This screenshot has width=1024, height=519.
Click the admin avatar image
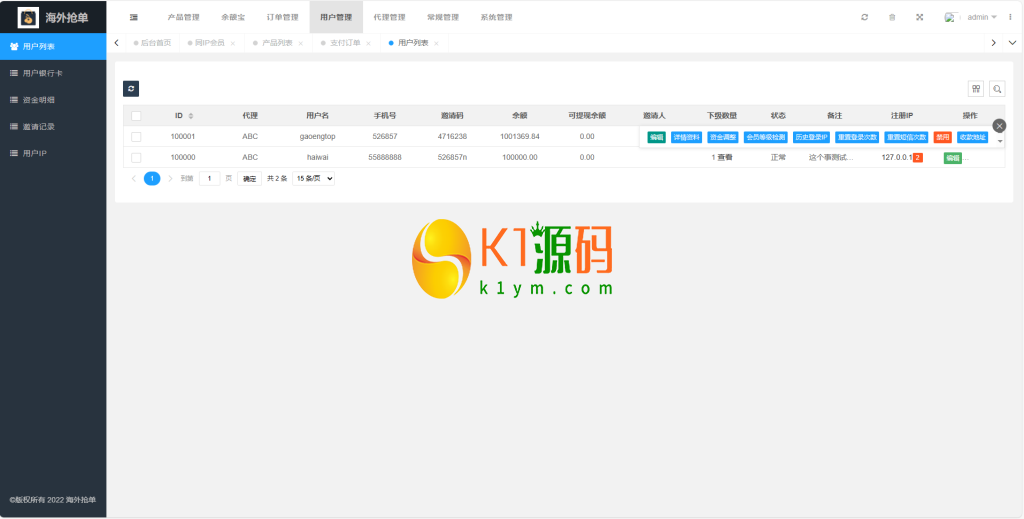952,17
